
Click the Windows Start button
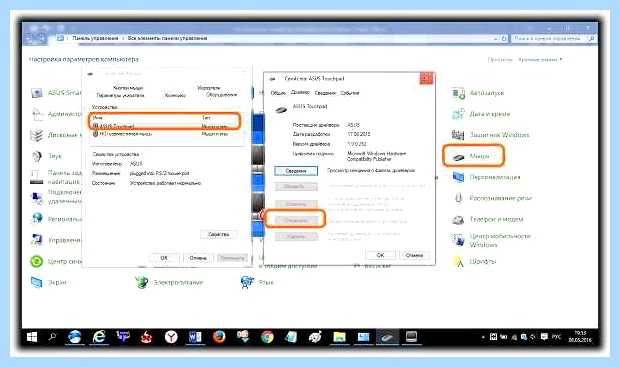click(32, 337)
